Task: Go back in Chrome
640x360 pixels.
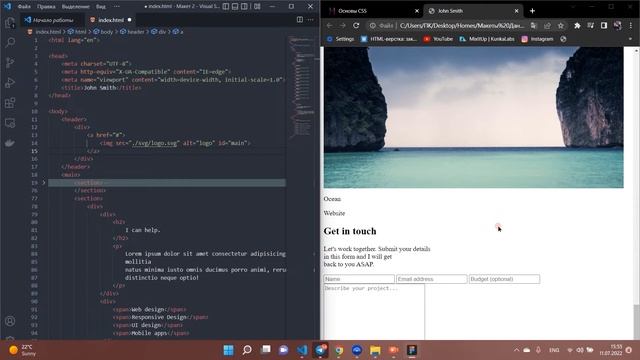Action: pyautogui.click(x=329, y=25)
